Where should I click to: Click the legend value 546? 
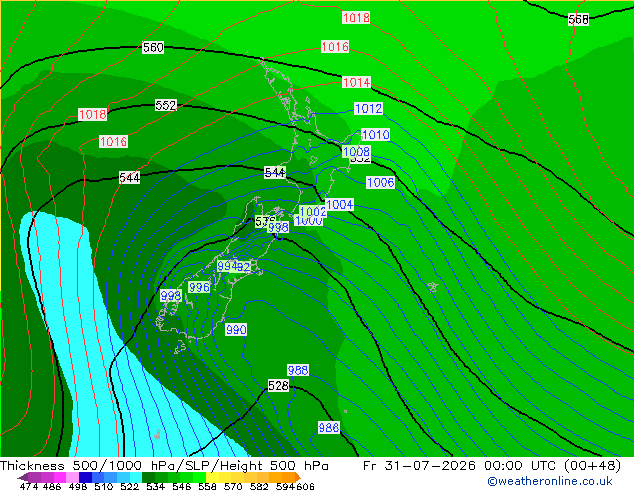coord(182,486)
